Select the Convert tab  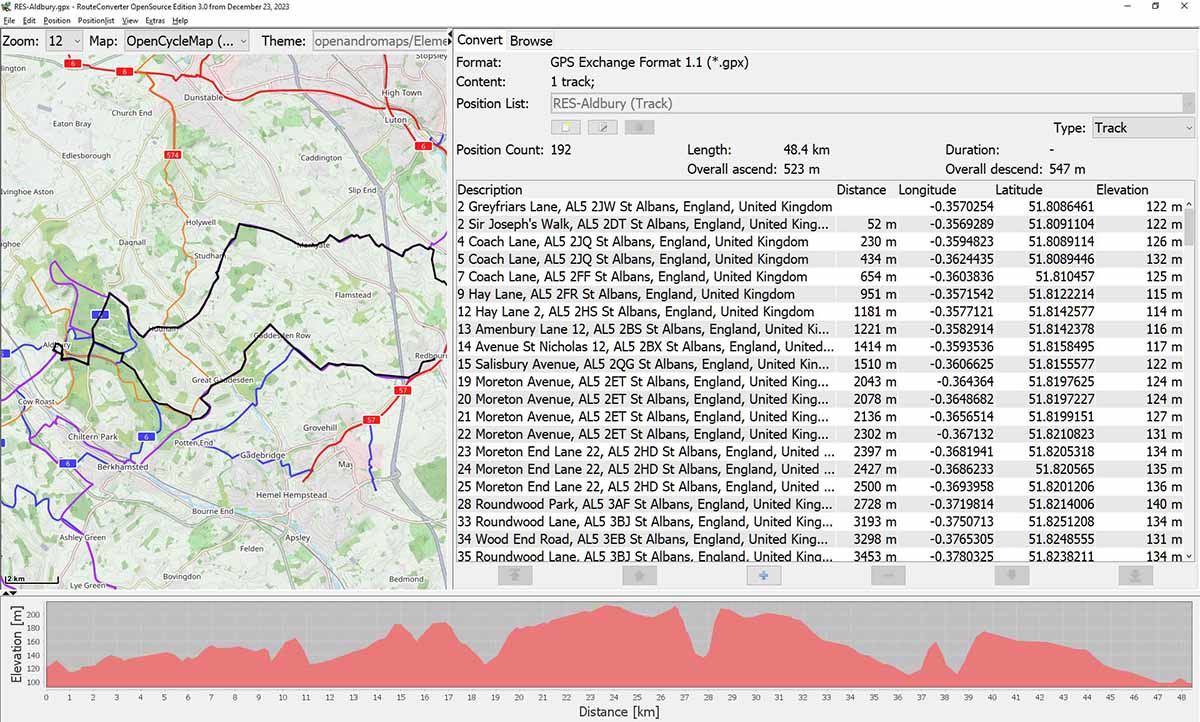(480, 41)
